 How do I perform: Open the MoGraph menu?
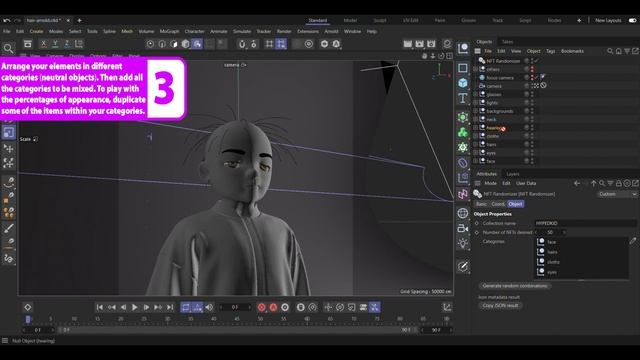[169, 31]
